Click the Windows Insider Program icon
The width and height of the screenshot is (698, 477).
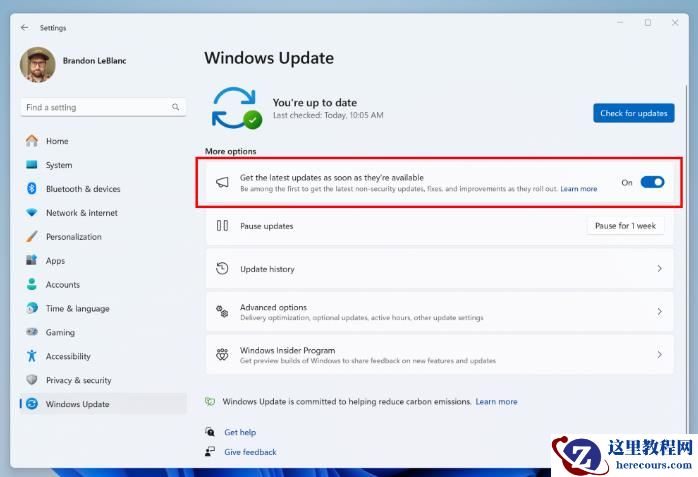(222, 354)
